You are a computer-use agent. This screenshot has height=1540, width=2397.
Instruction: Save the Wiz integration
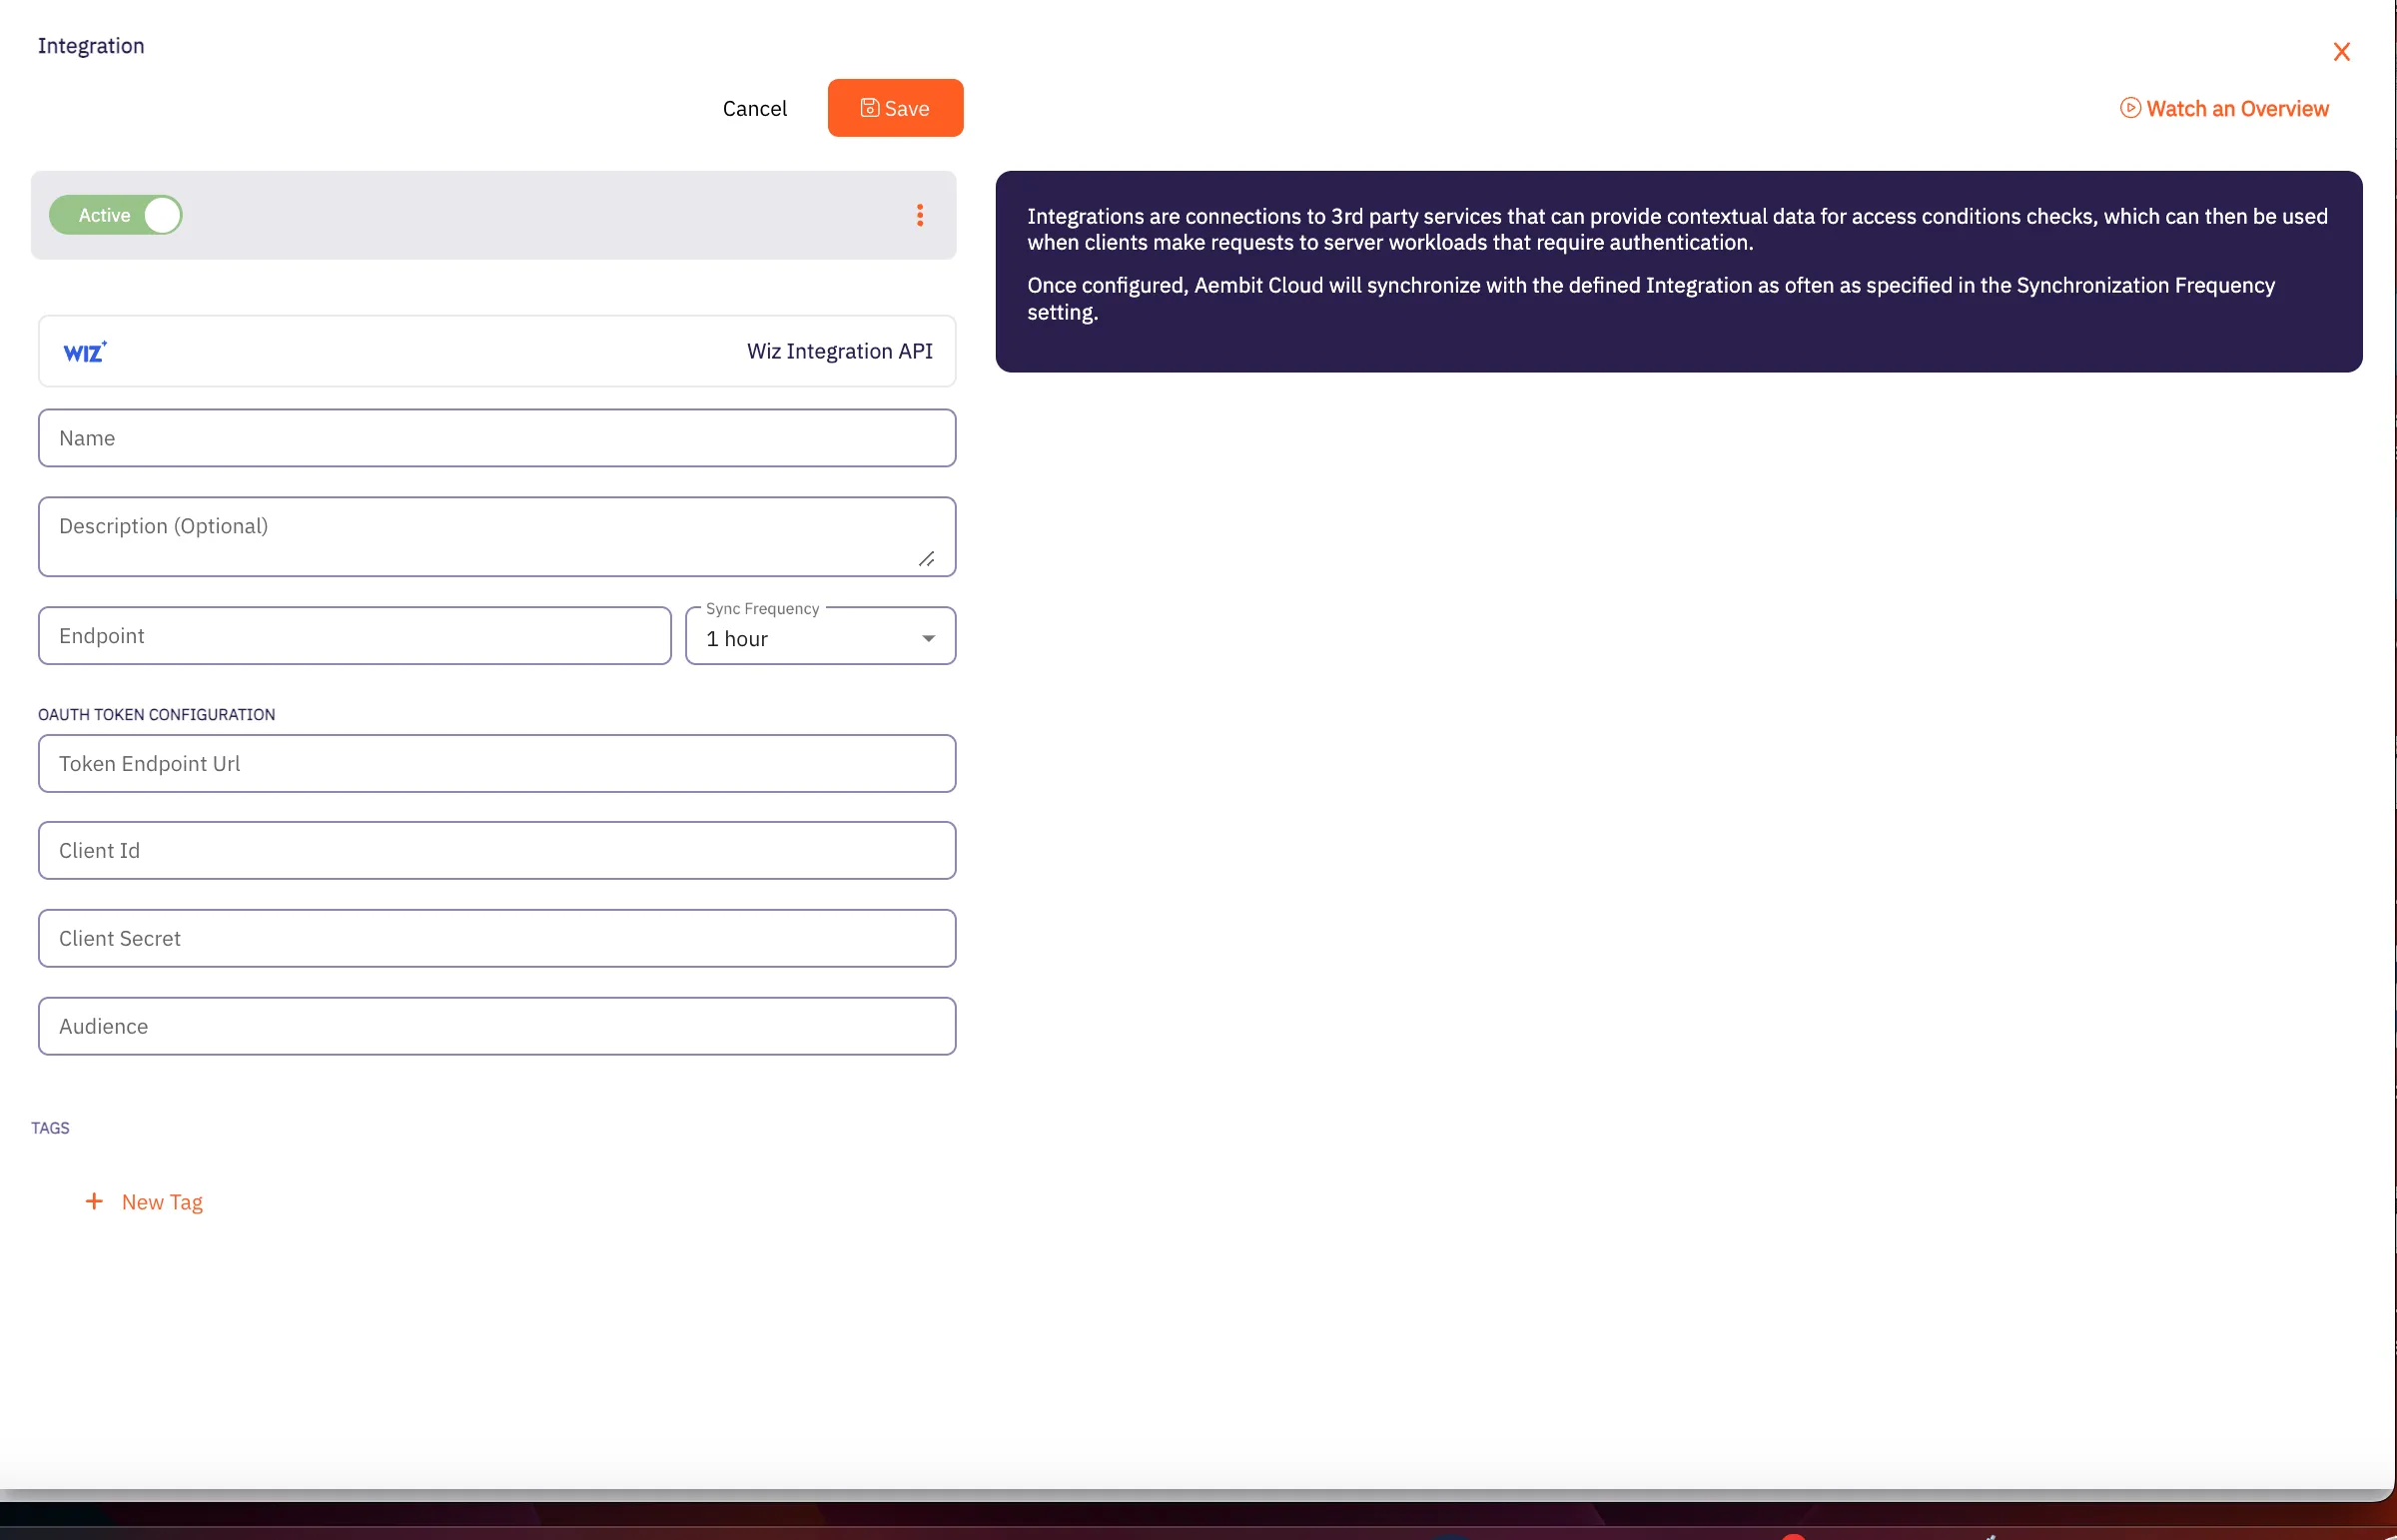click(895, 107)
